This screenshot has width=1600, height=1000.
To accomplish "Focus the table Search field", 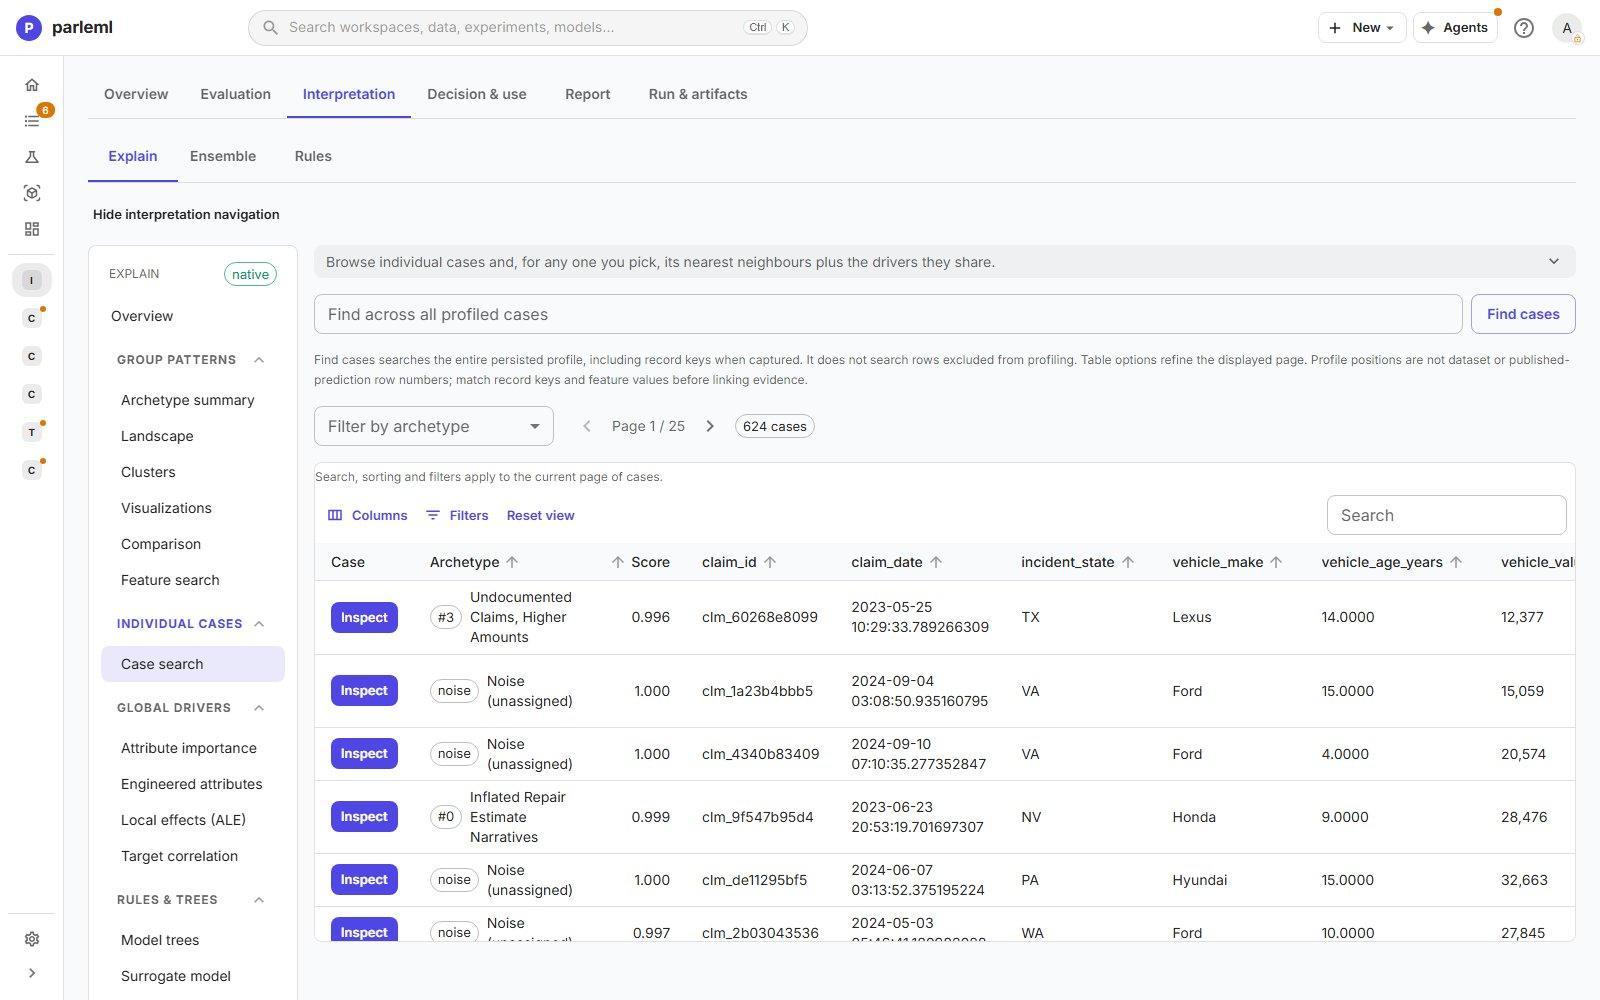I will (1446, 515).
